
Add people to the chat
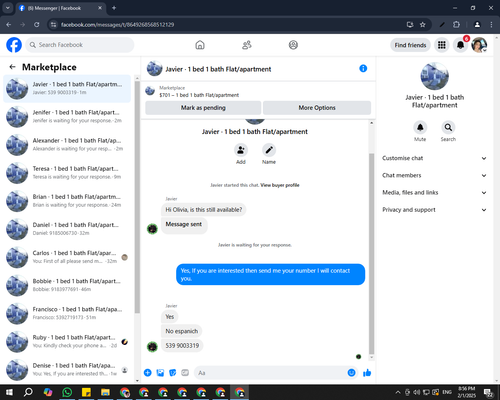(241, 150)
